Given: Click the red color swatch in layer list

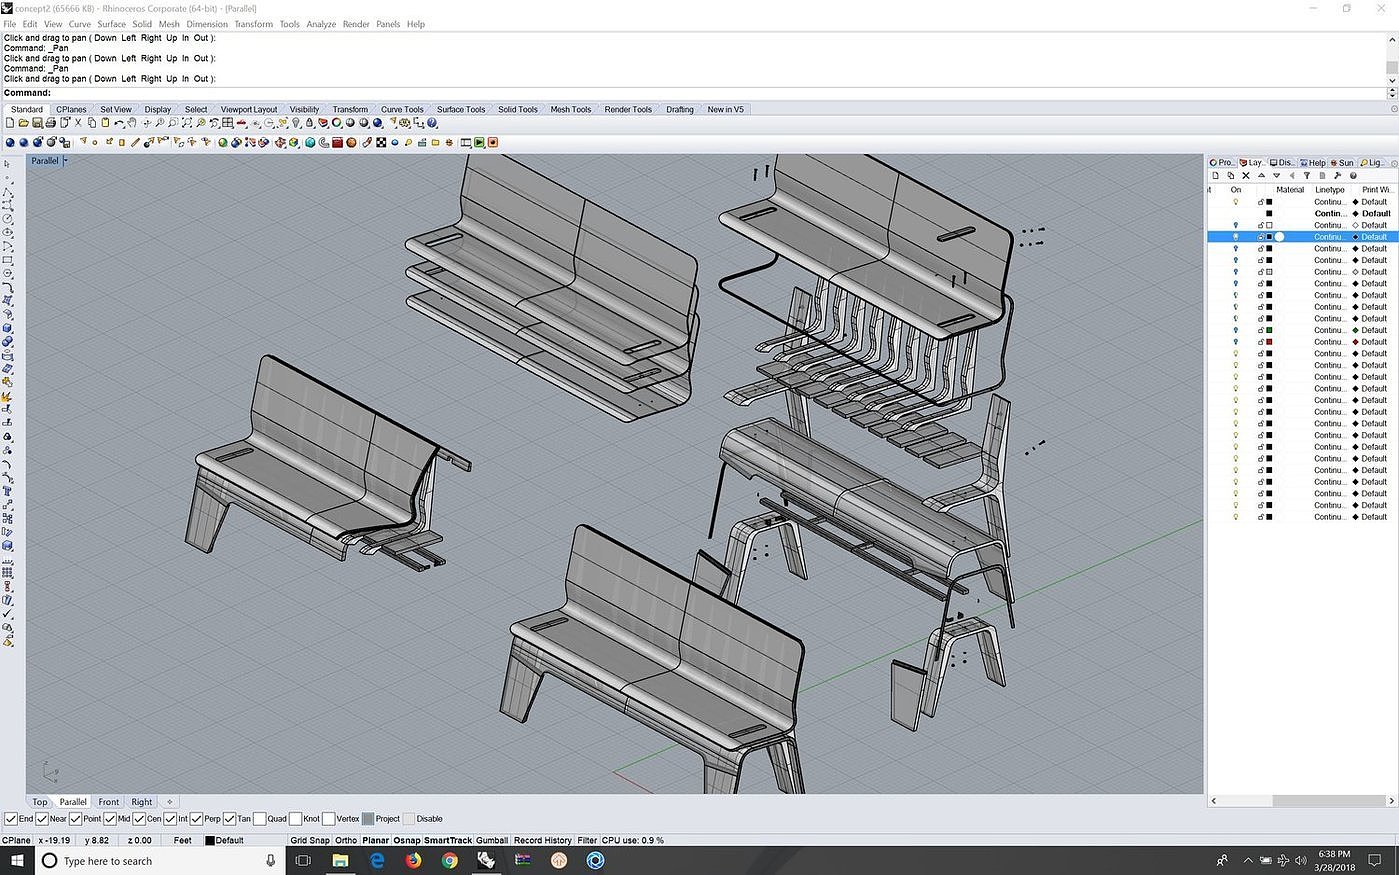Looking at the screenshot, I should (1269, 342).
